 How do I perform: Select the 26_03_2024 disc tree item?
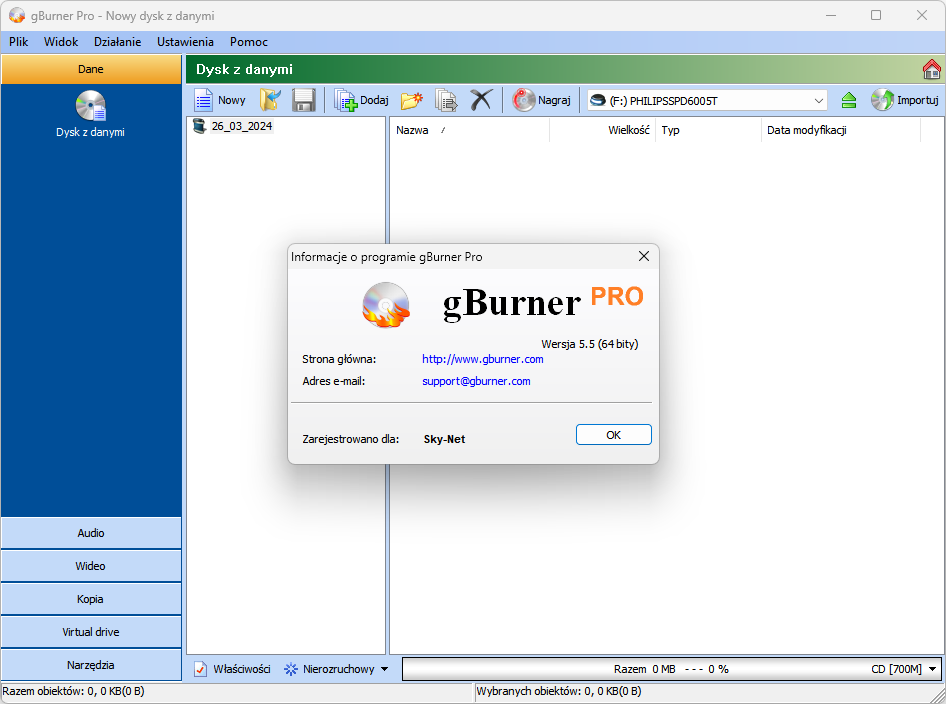click(x=241, y=126)
